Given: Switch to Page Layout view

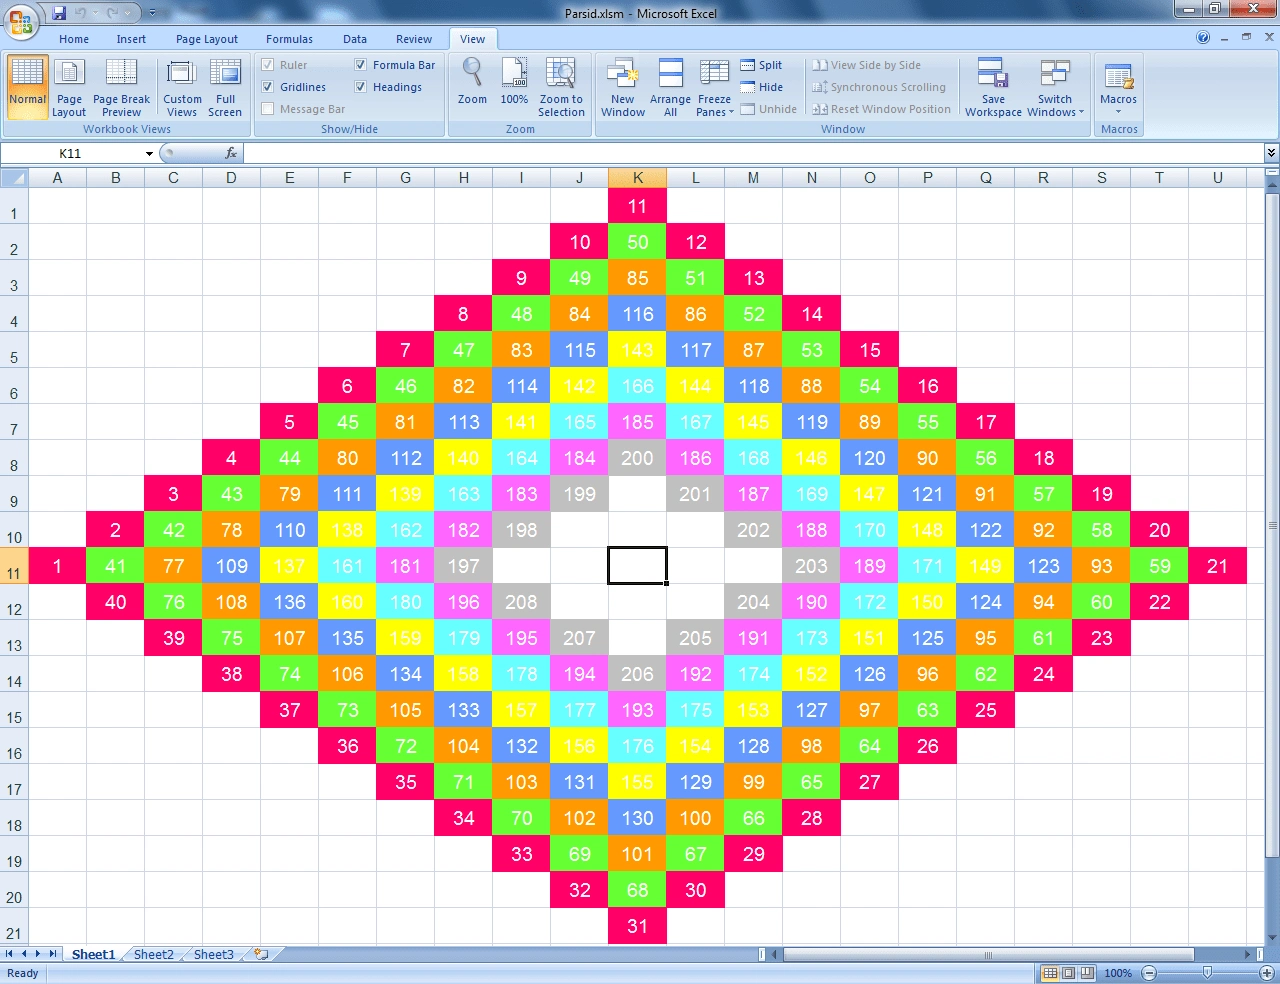Looking at the screenshot, I should (69, 87).
